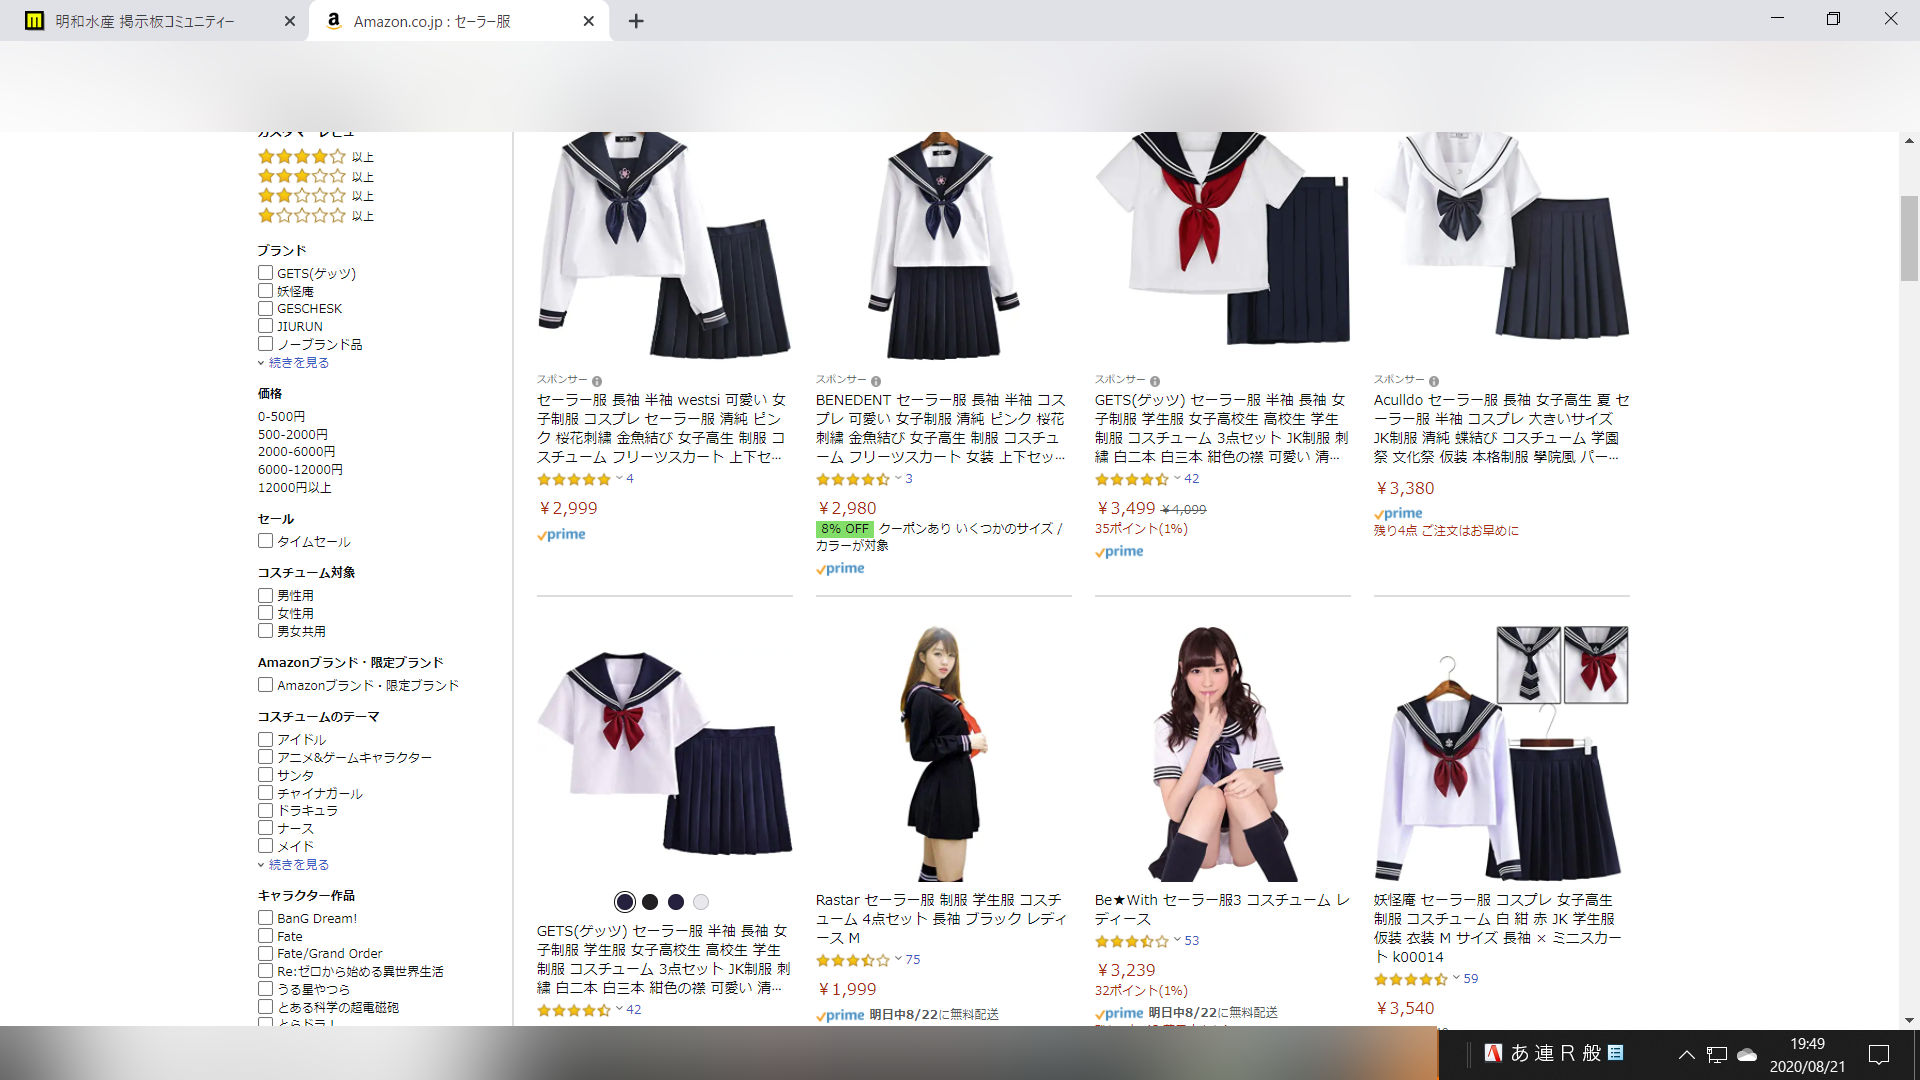The height and width of the screenshot is (1080, 1920).
Task: Filter by two stars and up rating
Action: coord(315,196)
